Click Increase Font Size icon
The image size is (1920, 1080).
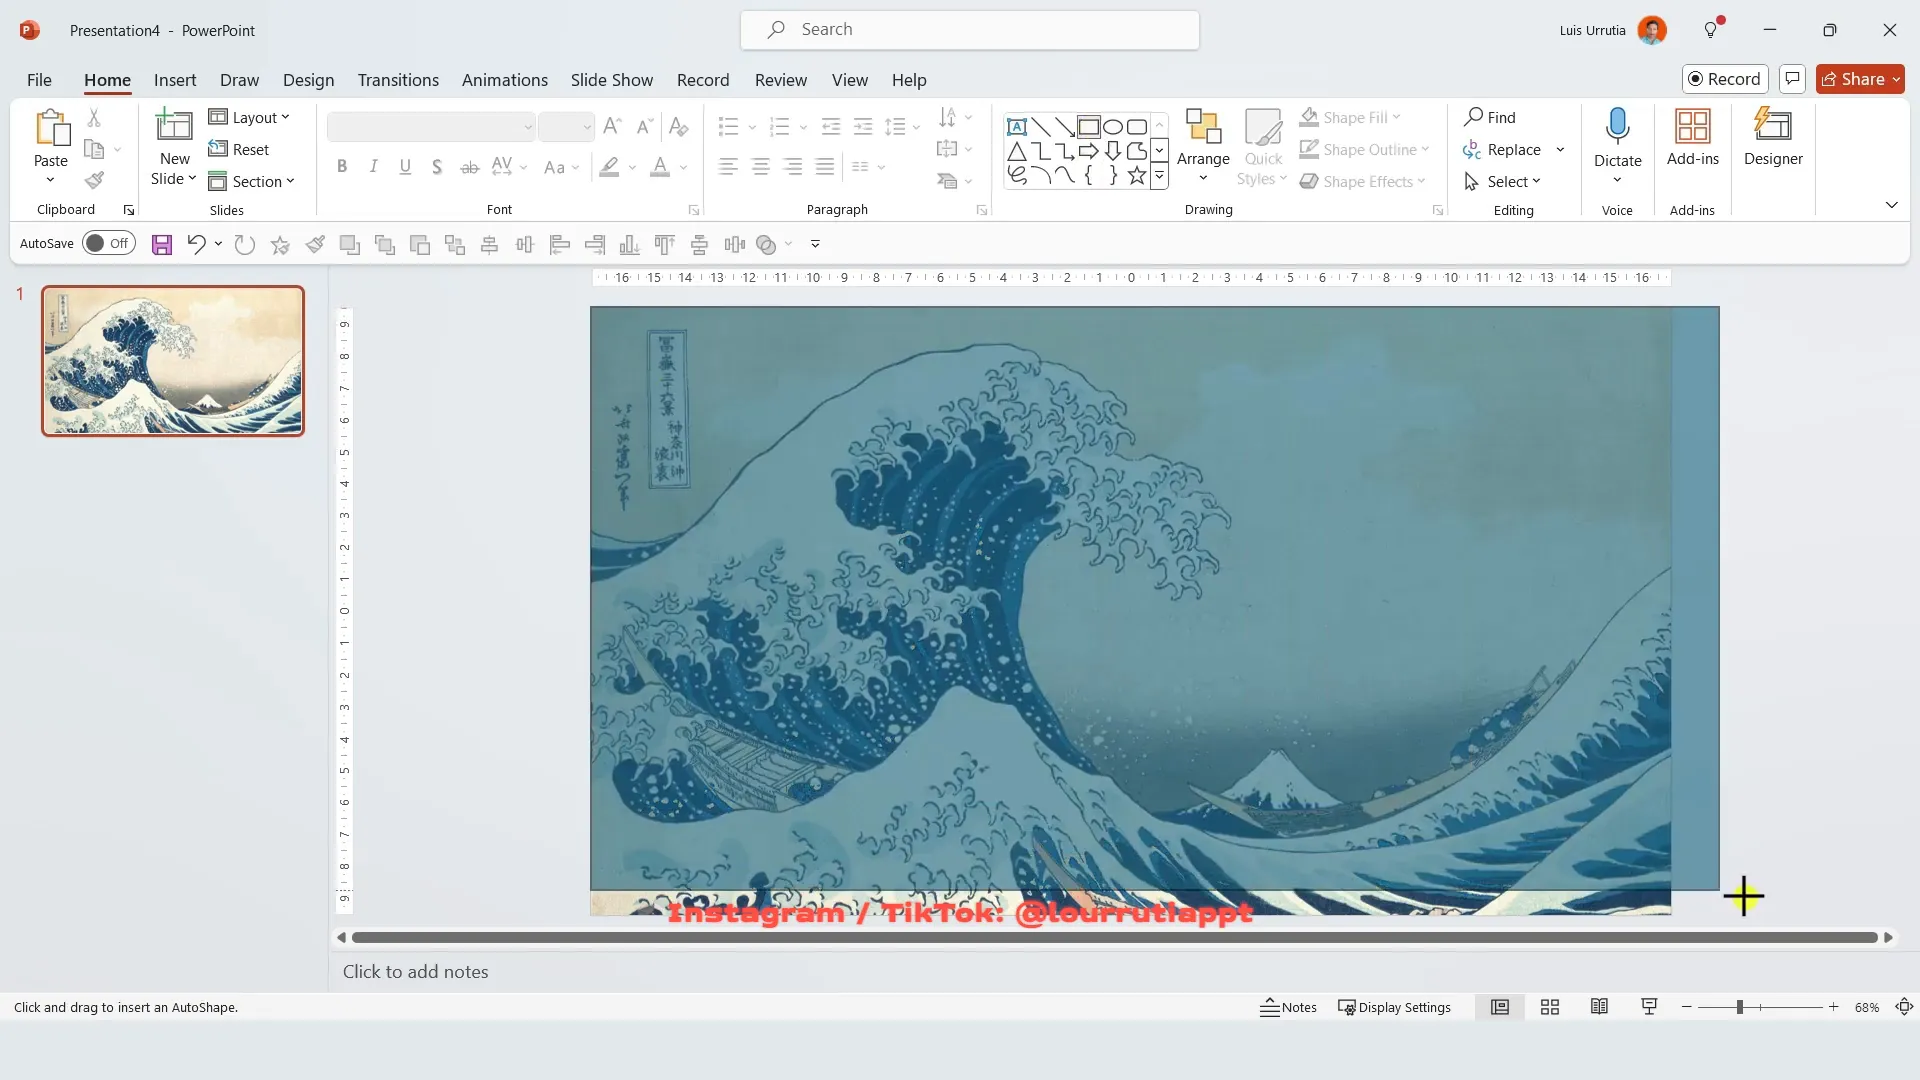pyautogui.click(x=613, y=126)
